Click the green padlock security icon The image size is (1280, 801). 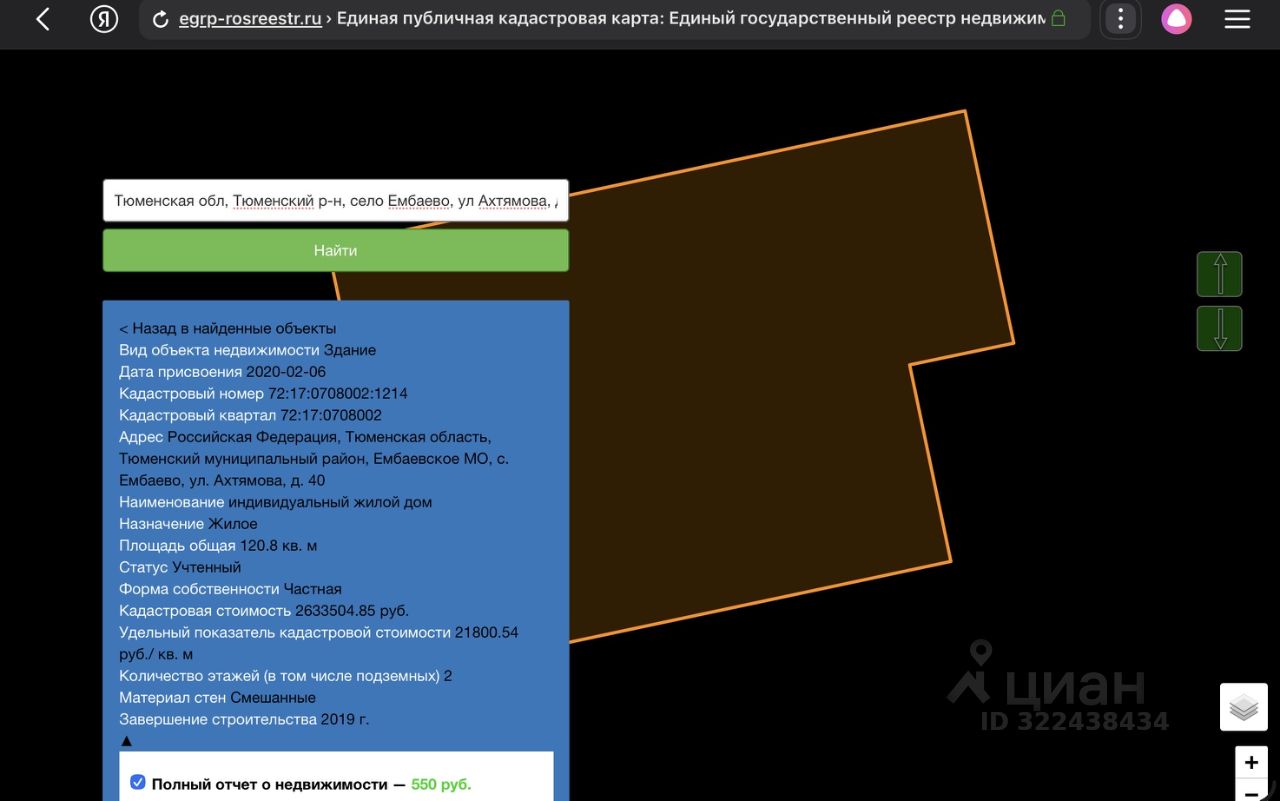point(1058,19)
